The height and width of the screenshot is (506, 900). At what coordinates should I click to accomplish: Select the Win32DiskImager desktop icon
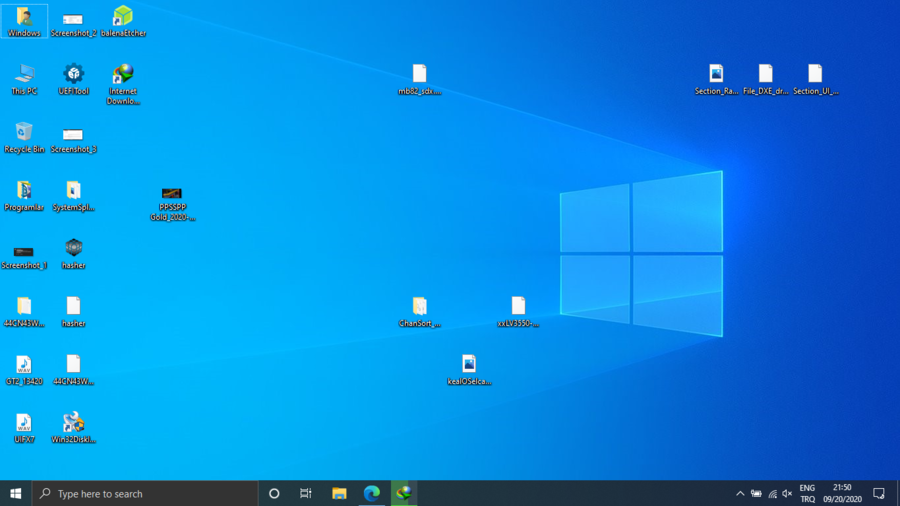coord(73,423)
